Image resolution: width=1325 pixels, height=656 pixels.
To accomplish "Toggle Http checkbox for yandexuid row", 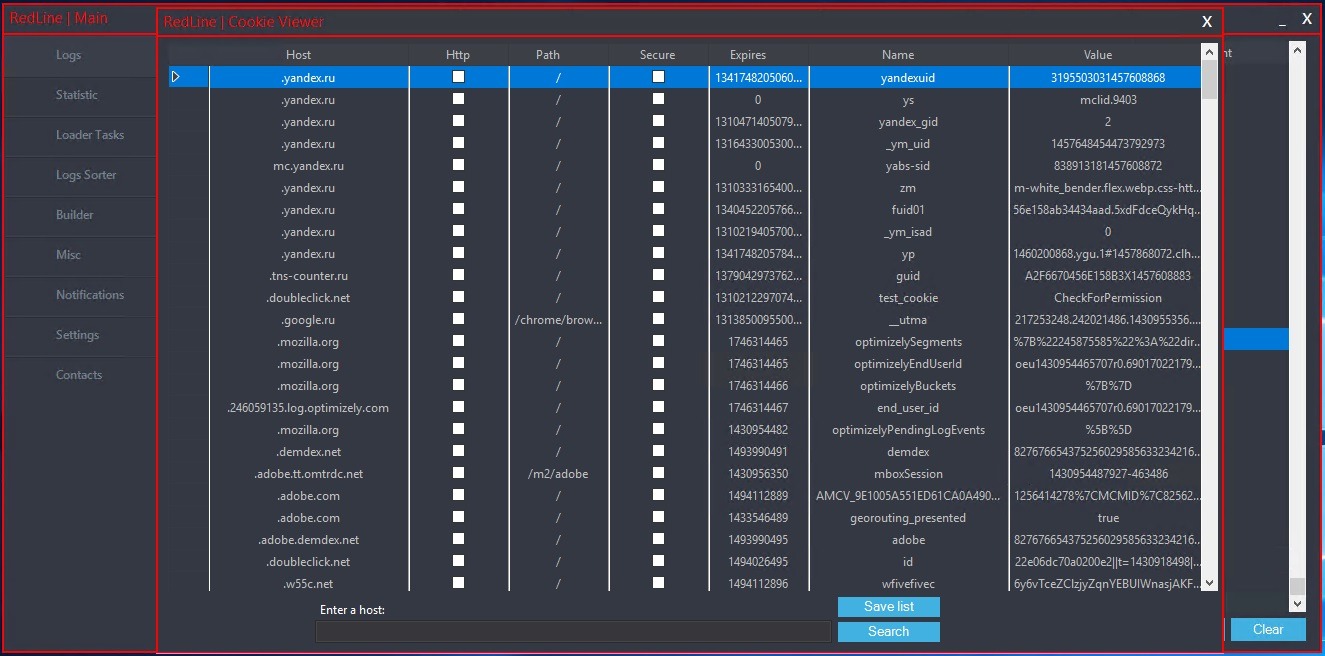I will [x=458, y=77].
